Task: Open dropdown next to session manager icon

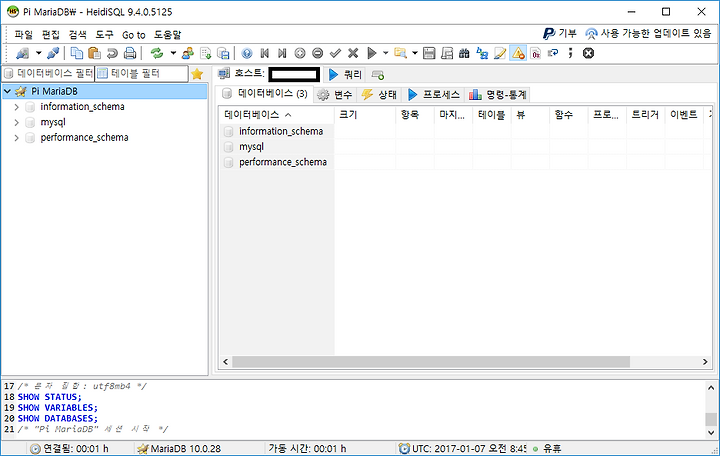Action: [x=39, y=53]
